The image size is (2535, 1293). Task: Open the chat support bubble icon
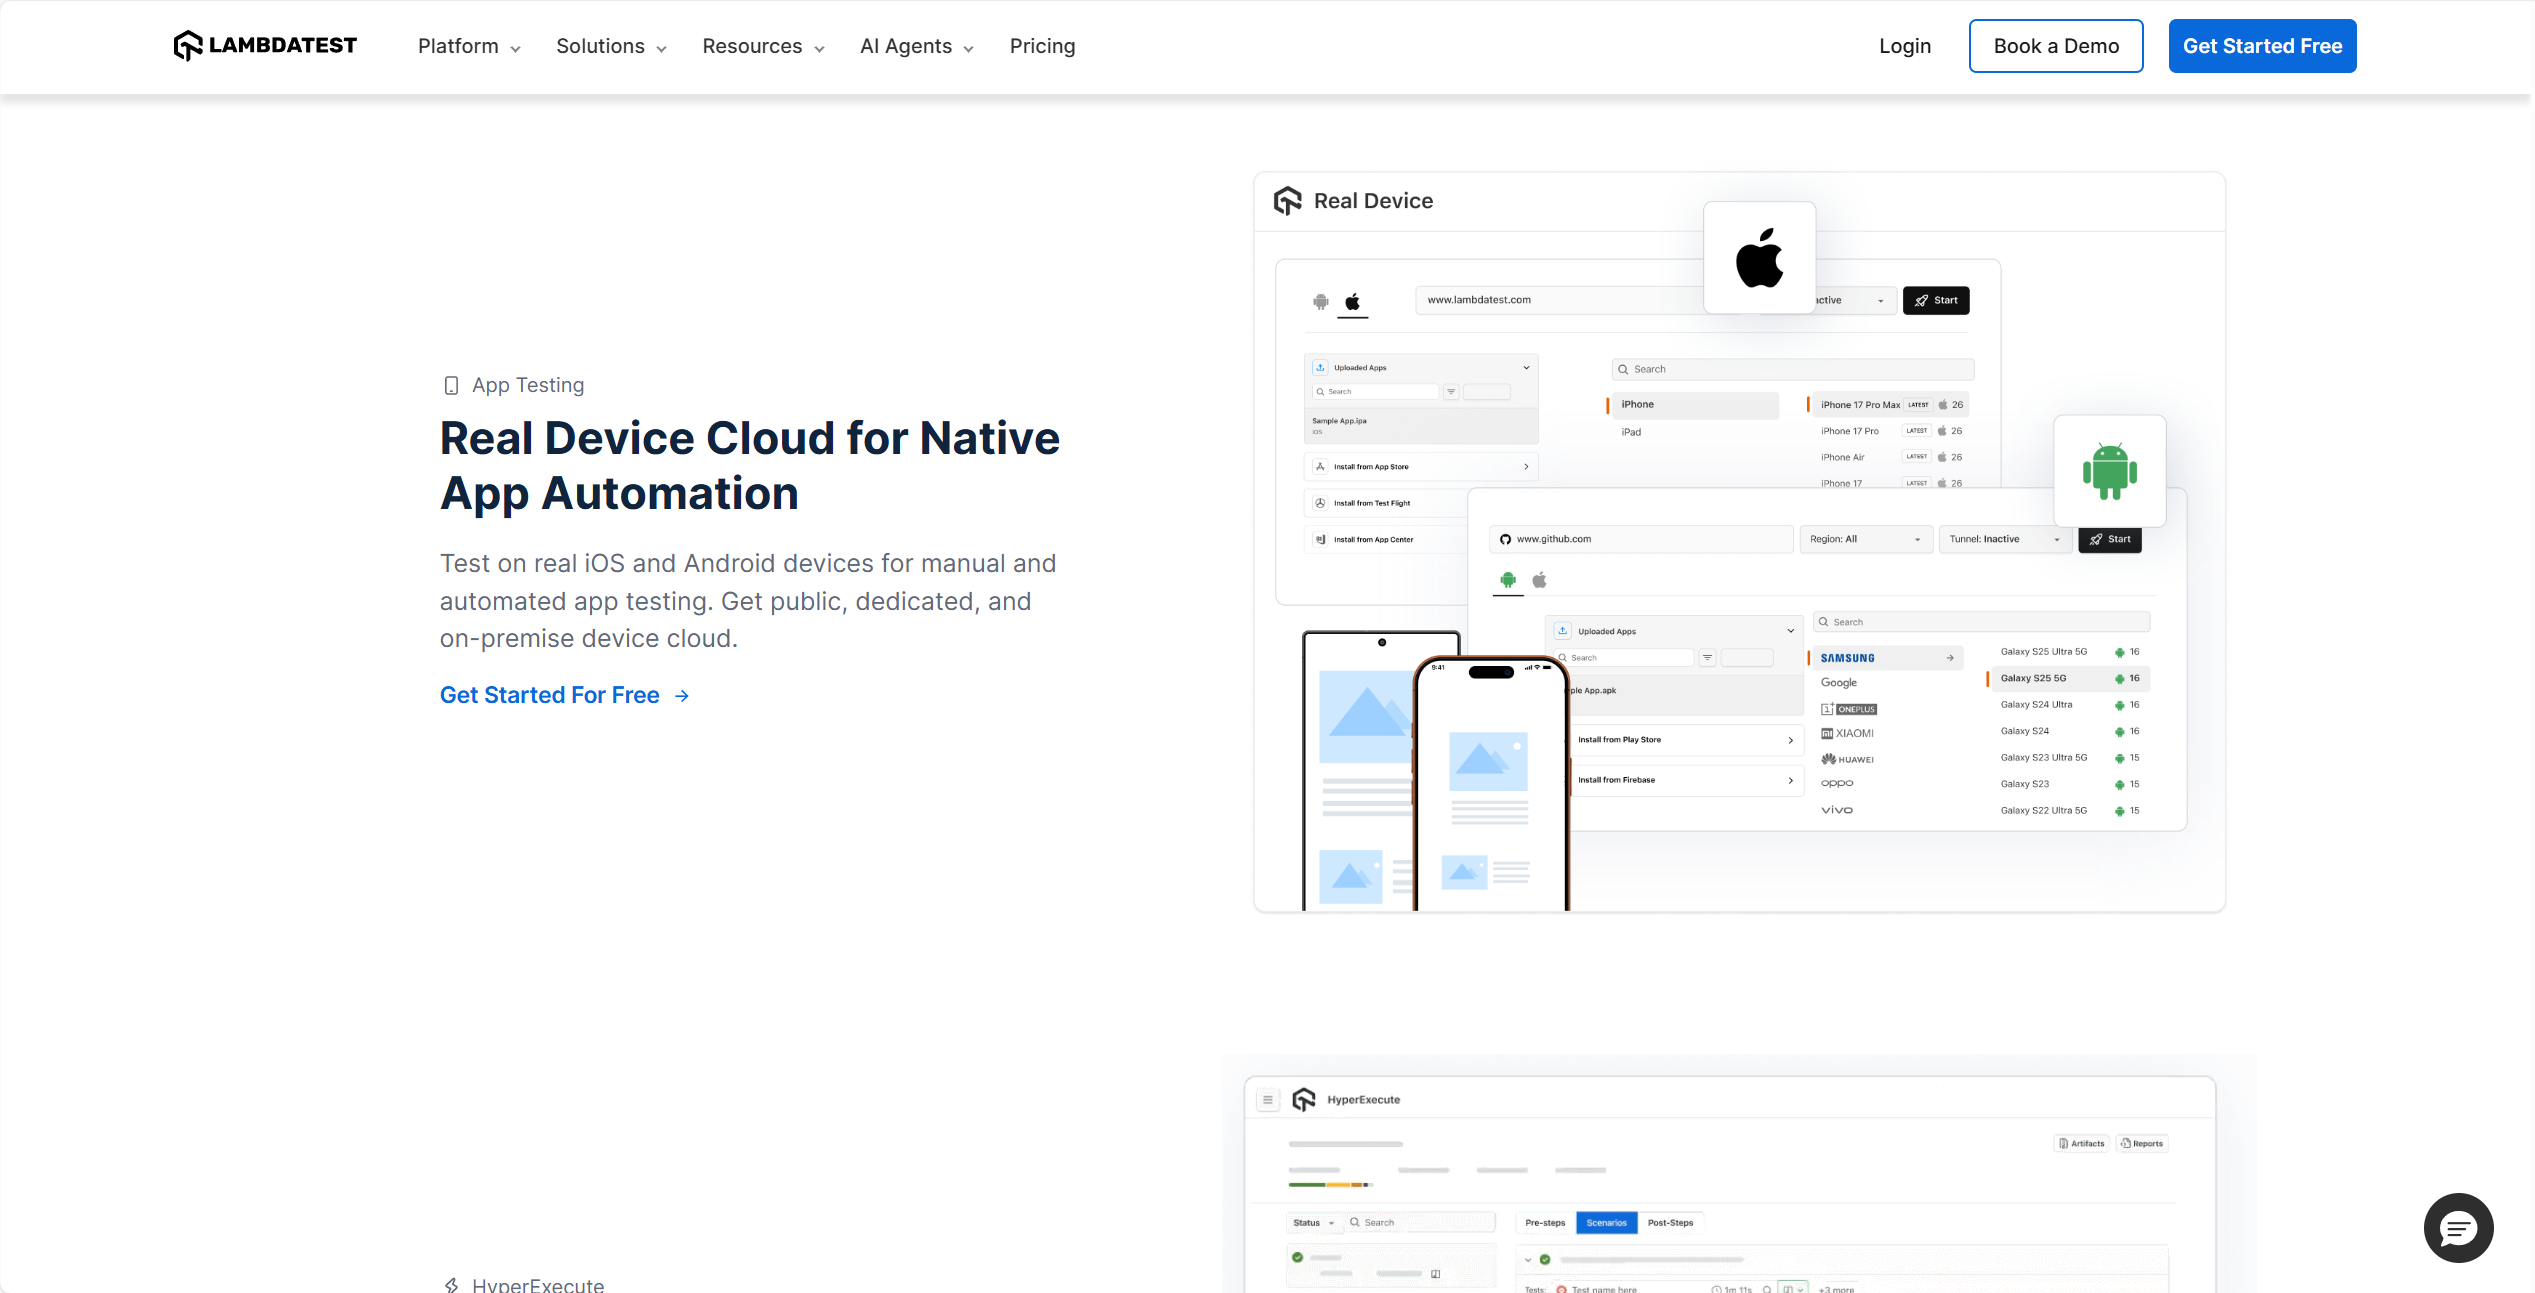(2458, 1227)
